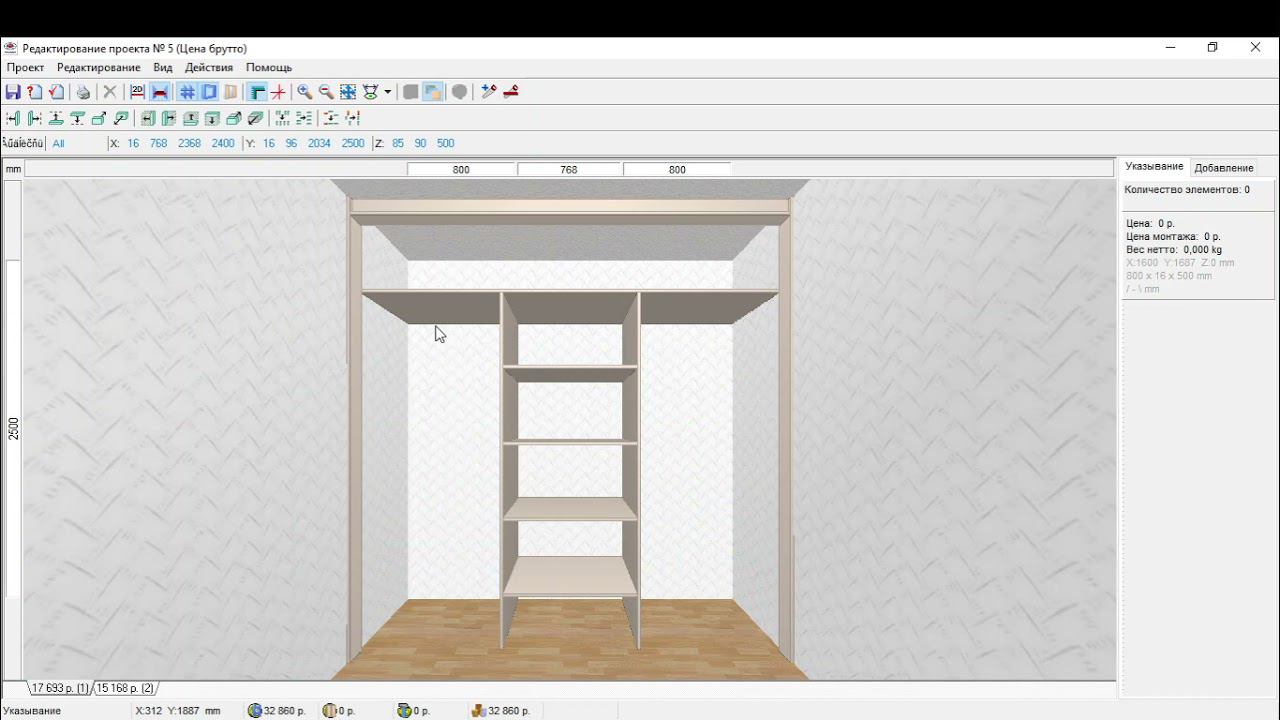The width and height of the screenshot is (1280, 720).
Task: Click the zoom out magnifier icon
Action: click(x=326, y=92)
